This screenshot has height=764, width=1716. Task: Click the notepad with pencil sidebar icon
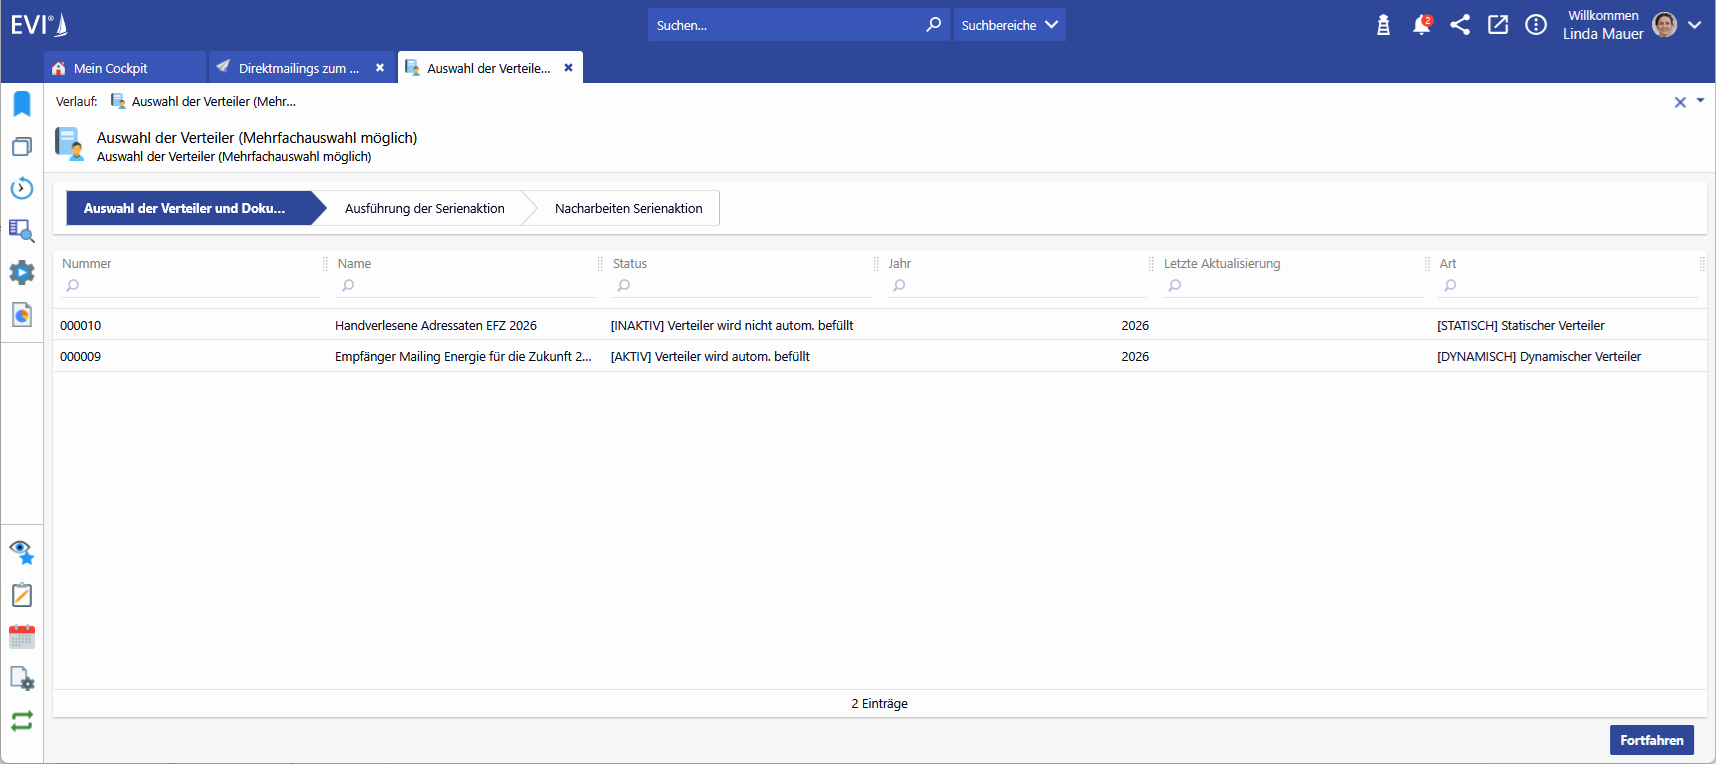(22, 595)
